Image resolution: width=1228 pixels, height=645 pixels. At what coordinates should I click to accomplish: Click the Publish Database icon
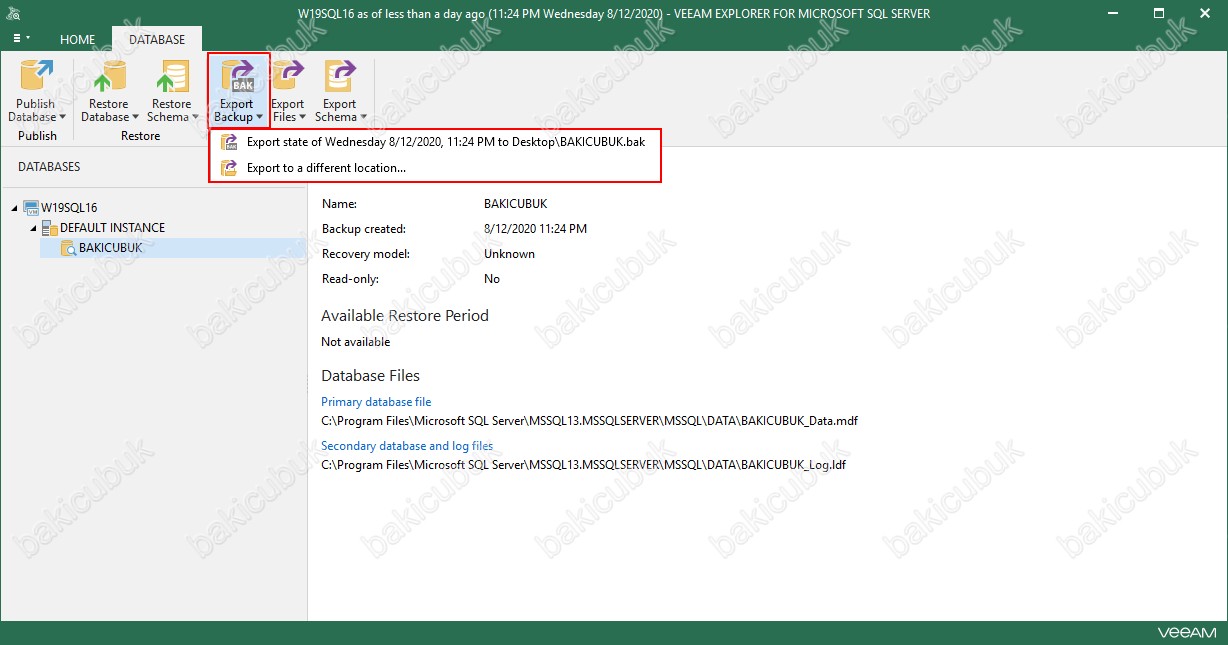tap(37, 77)
